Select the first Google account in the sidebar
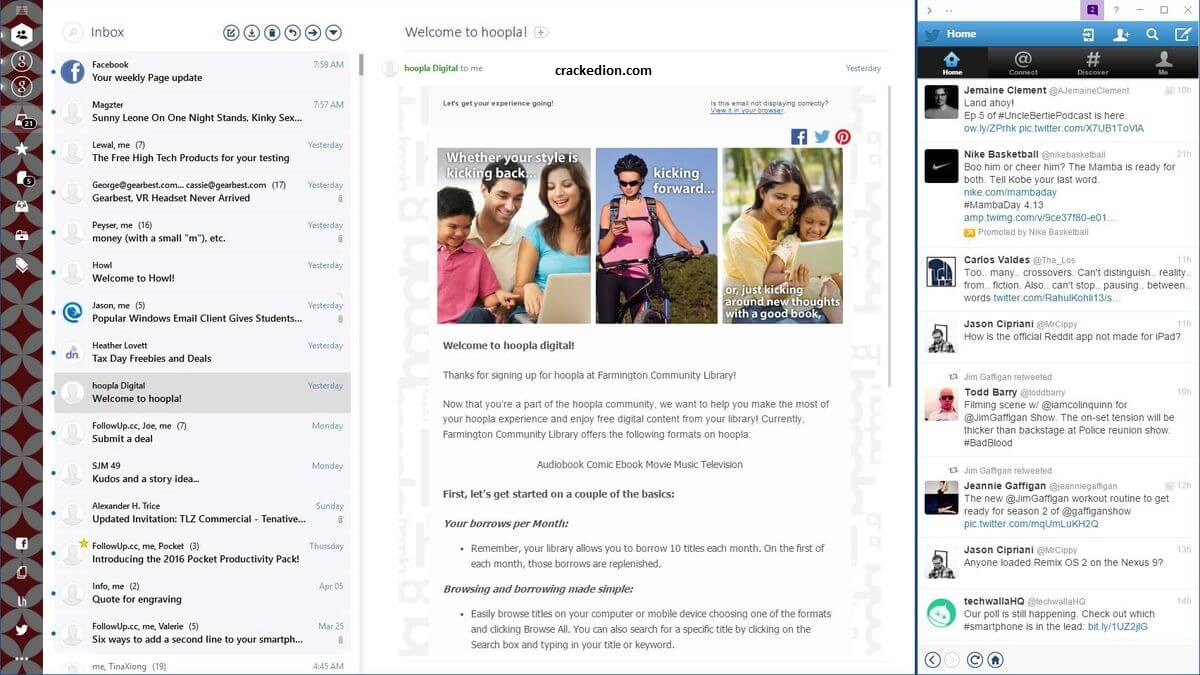1200x675 pixels. tap(22, 62)
